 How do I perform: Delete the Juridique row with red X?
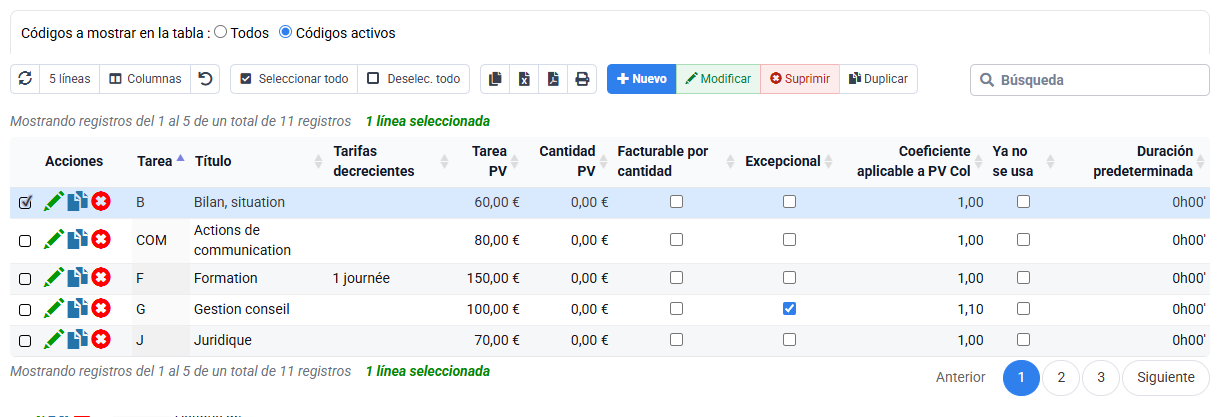click(101, 340)
